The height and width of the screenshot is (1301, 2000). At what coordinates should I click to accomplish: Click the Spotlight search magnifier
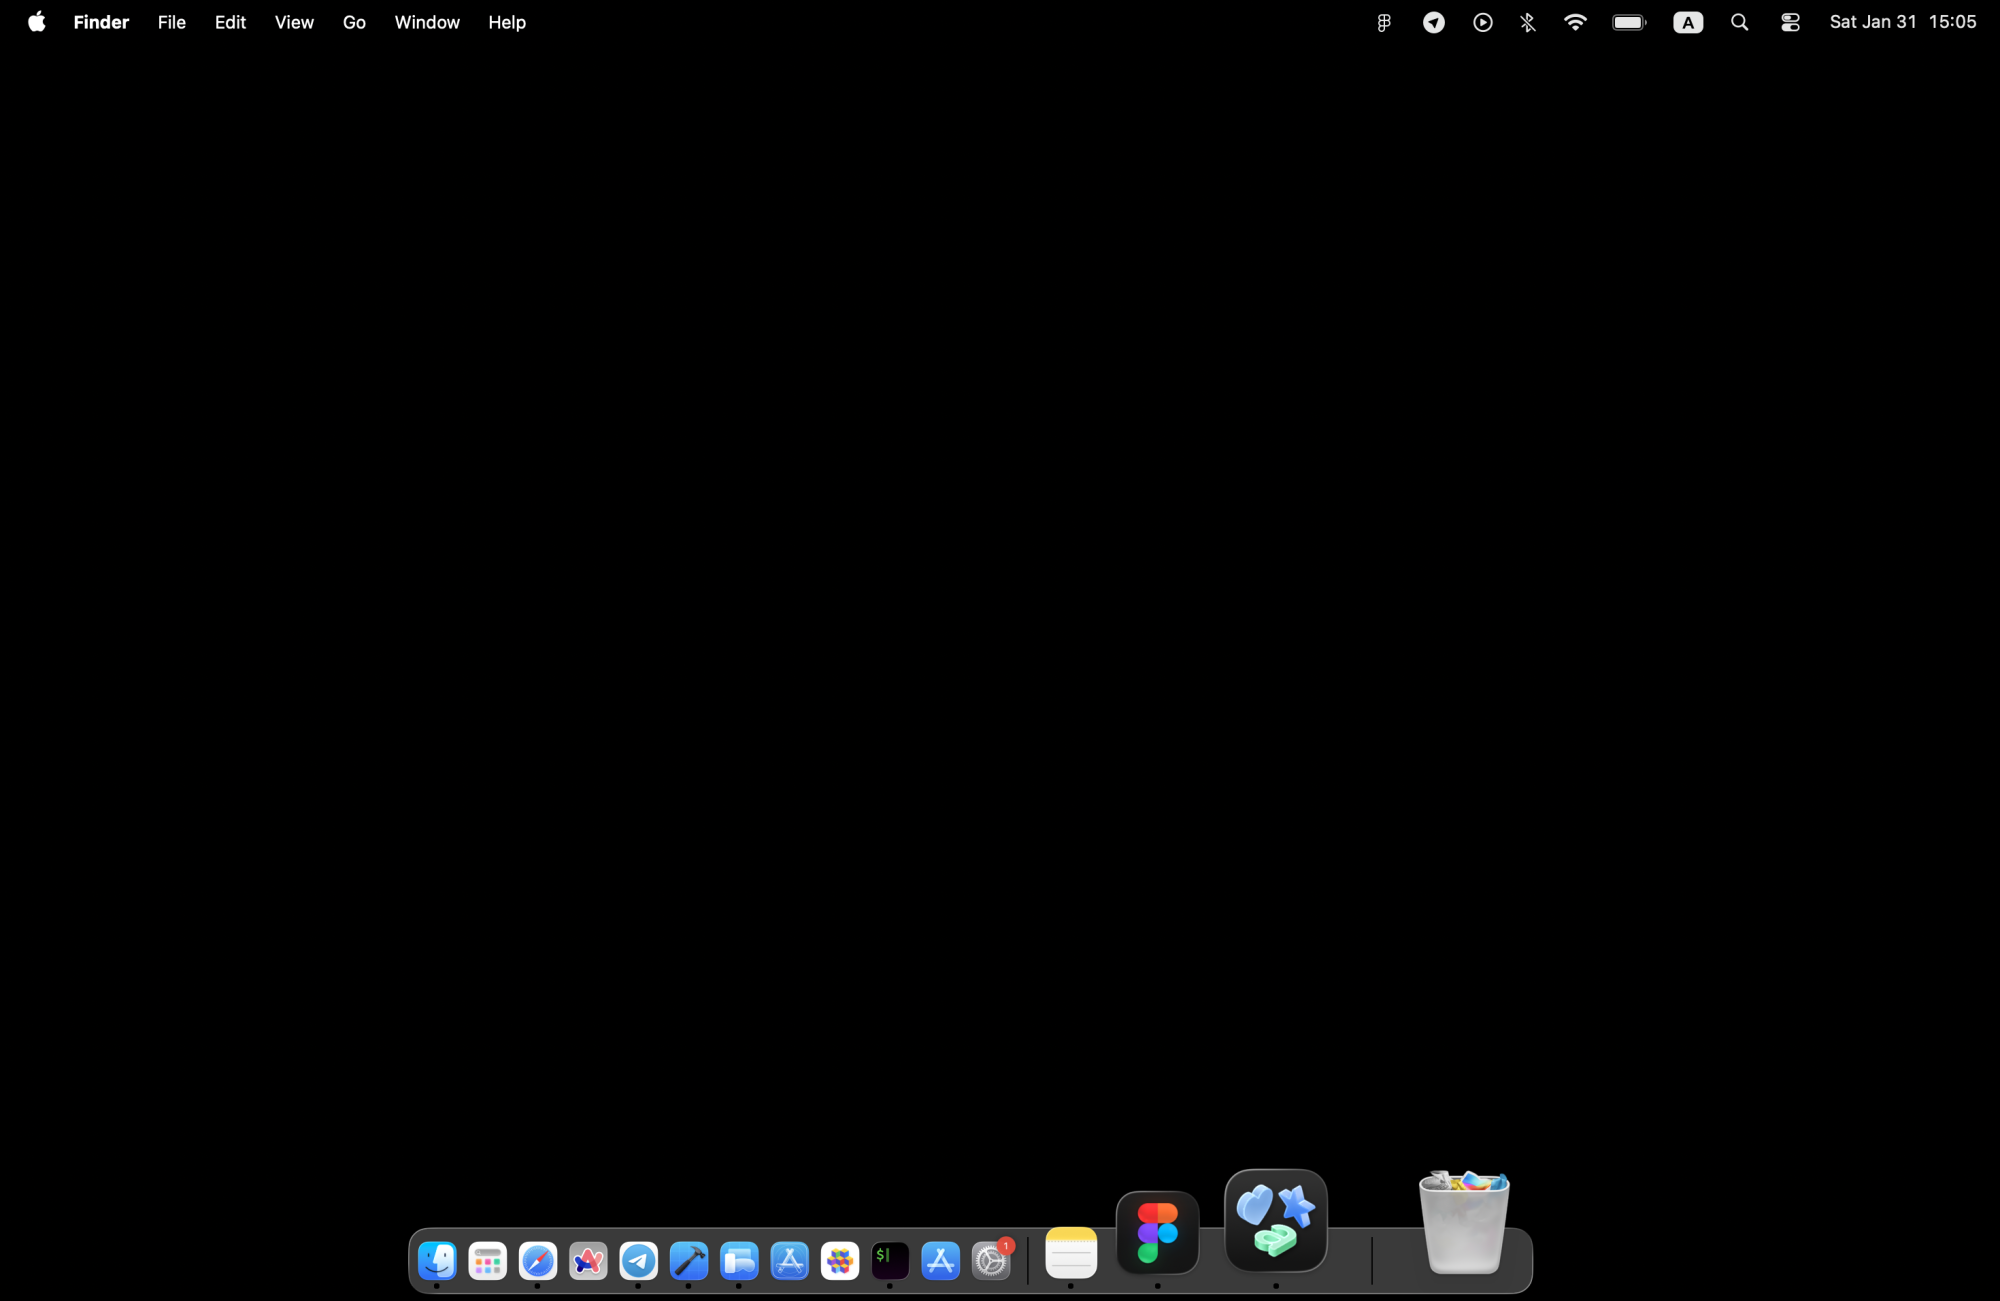(x=1740, y=22)
